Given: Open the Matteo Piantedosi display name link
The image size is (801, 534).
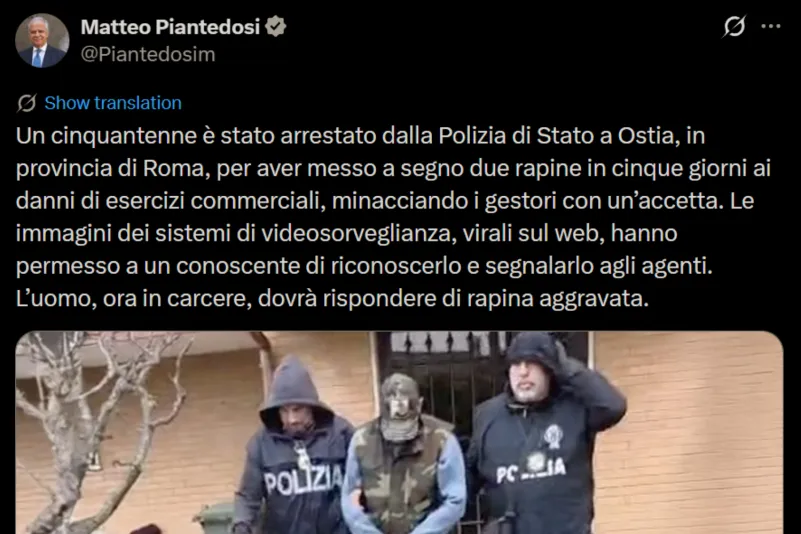Looking at the screenshot, I should tap(170, 27).
